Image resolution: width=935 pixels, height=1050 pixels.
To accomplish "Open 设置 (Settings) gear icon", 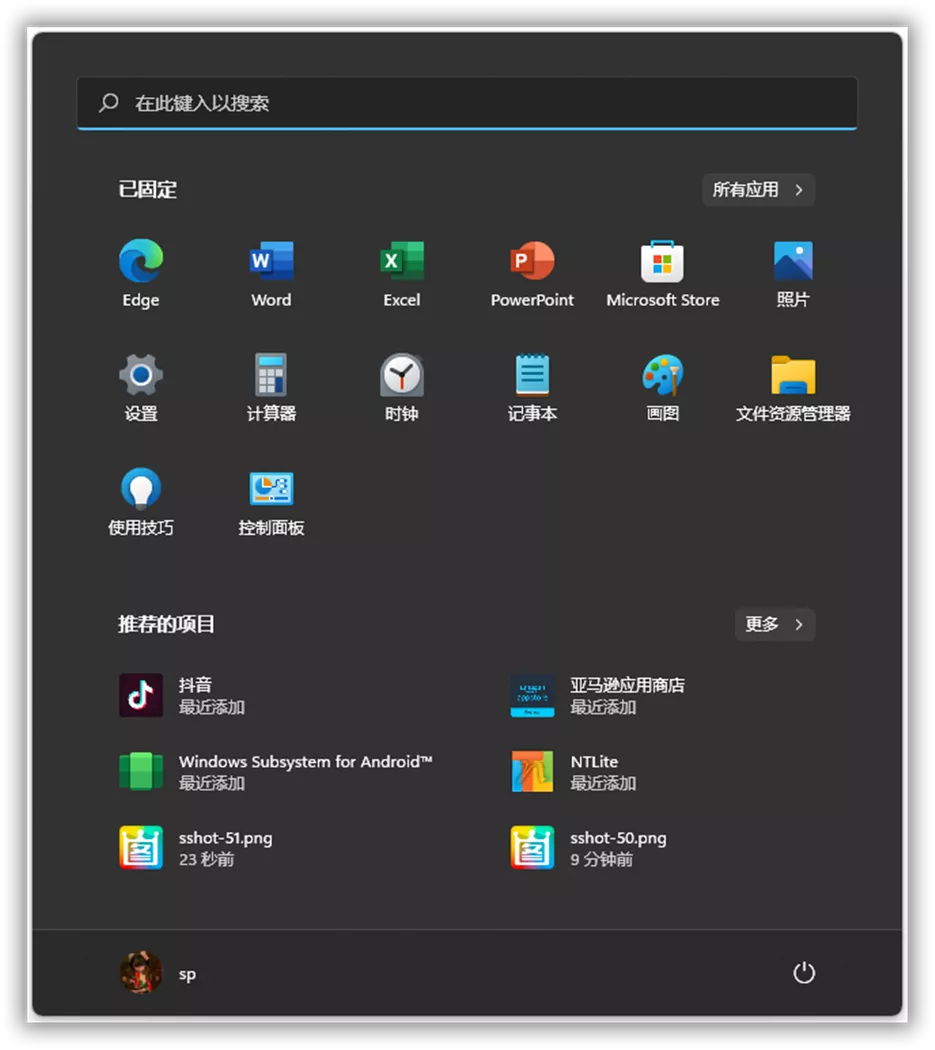I will [x=141, y=375].
